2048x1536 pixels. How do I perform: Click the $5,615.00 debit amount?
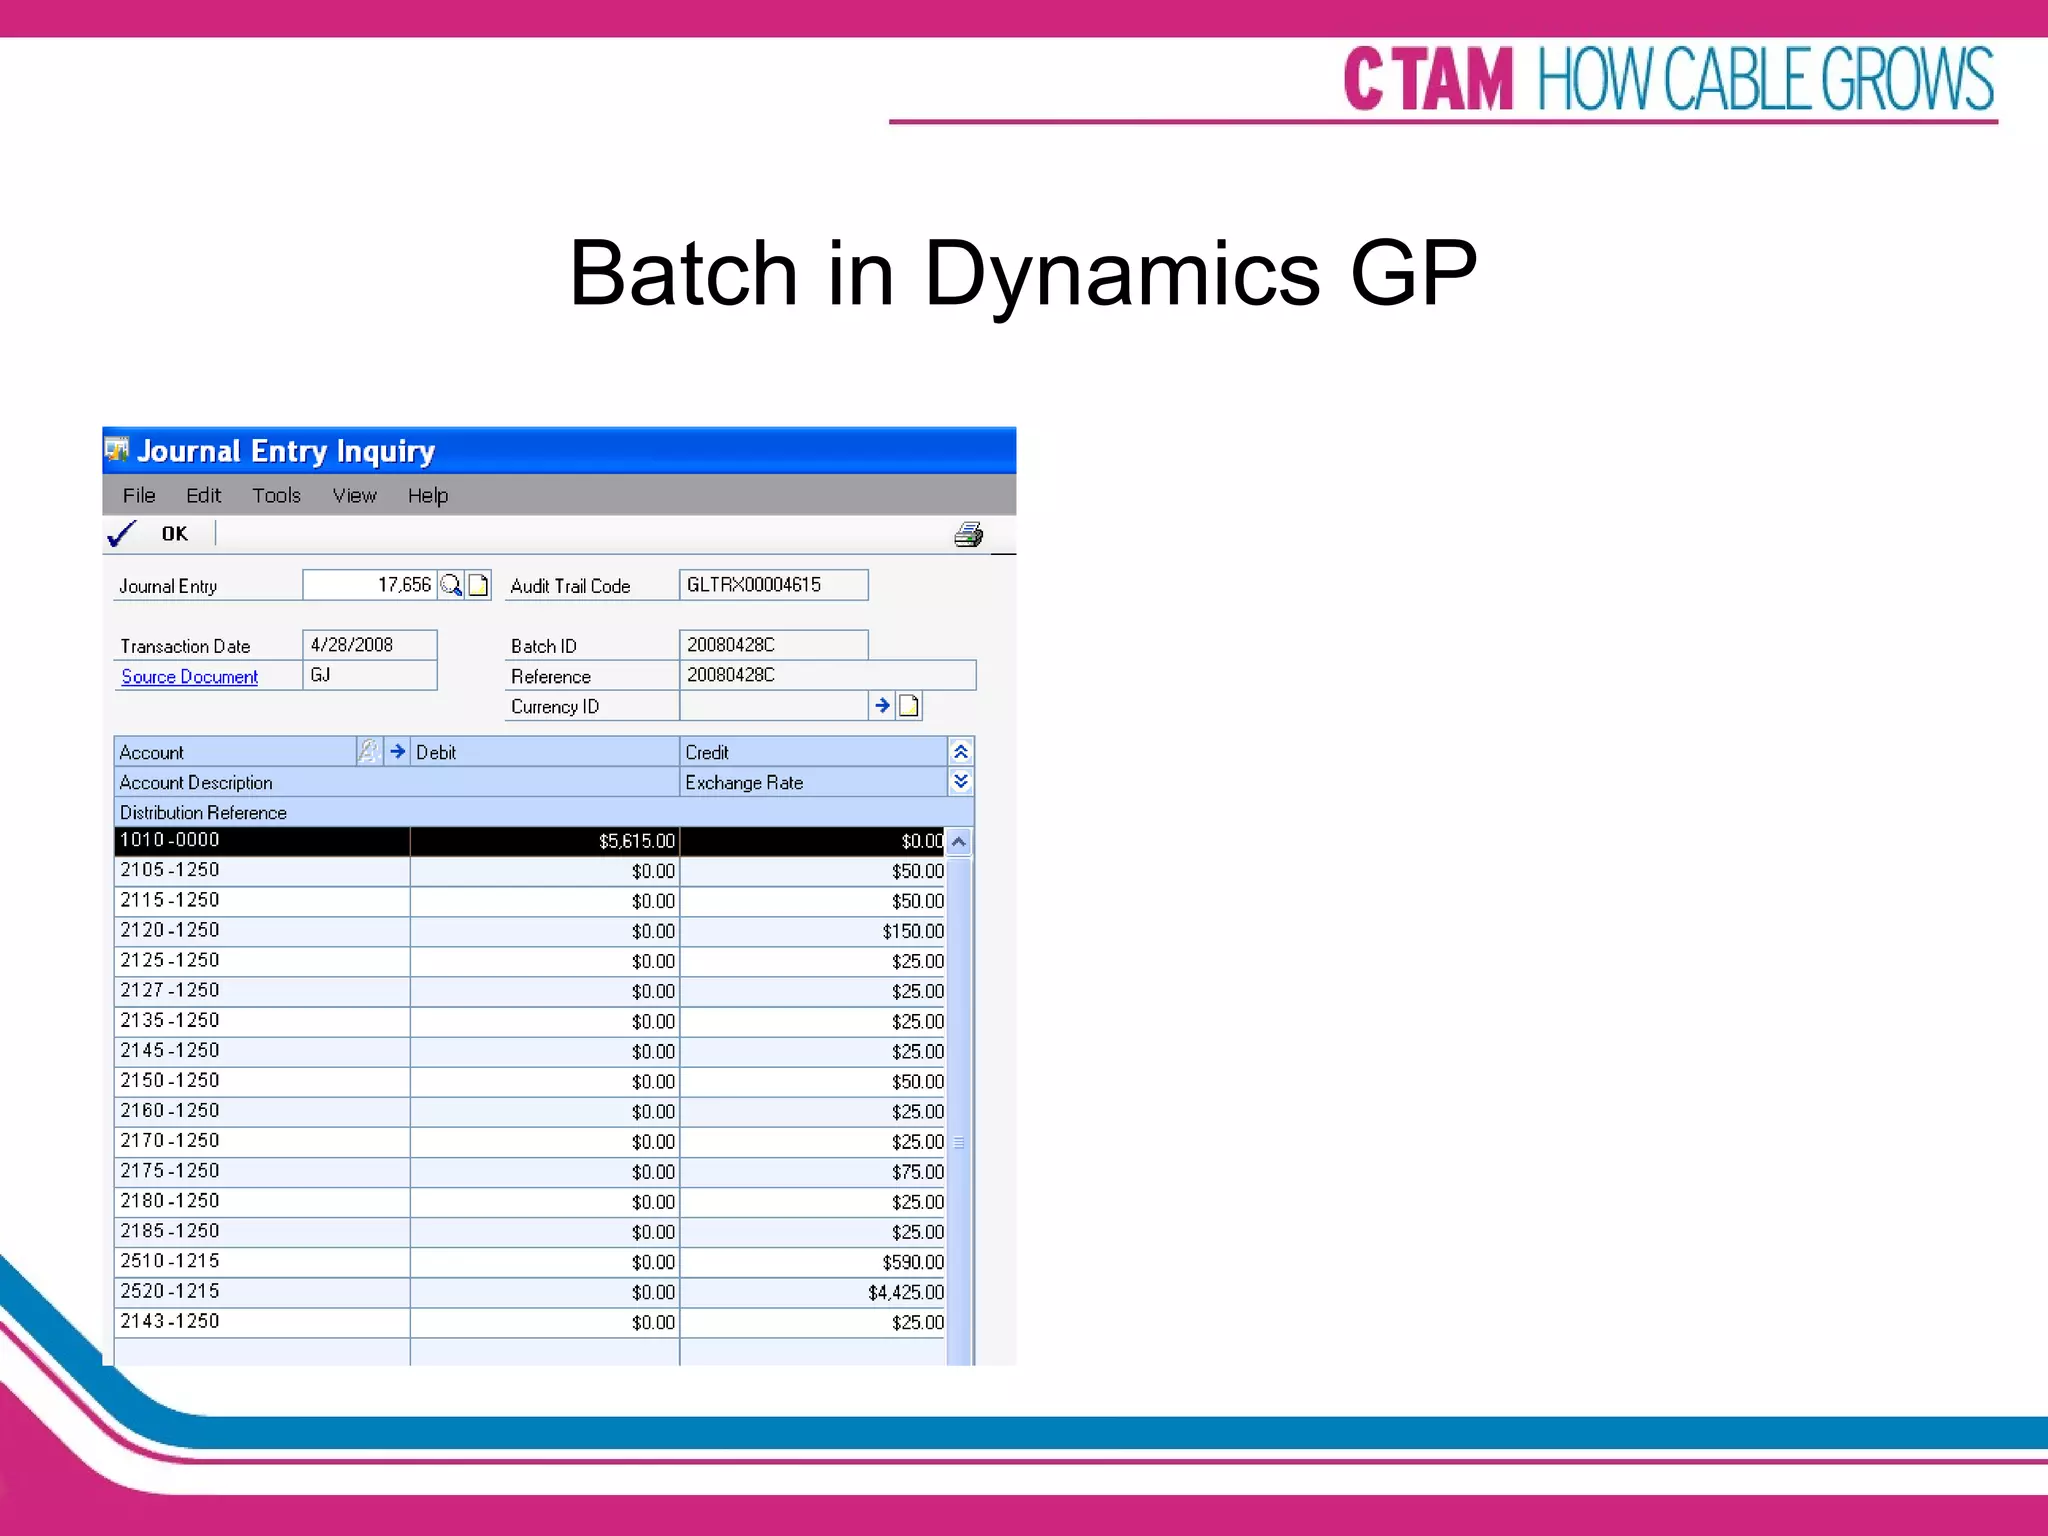[637, 842]
